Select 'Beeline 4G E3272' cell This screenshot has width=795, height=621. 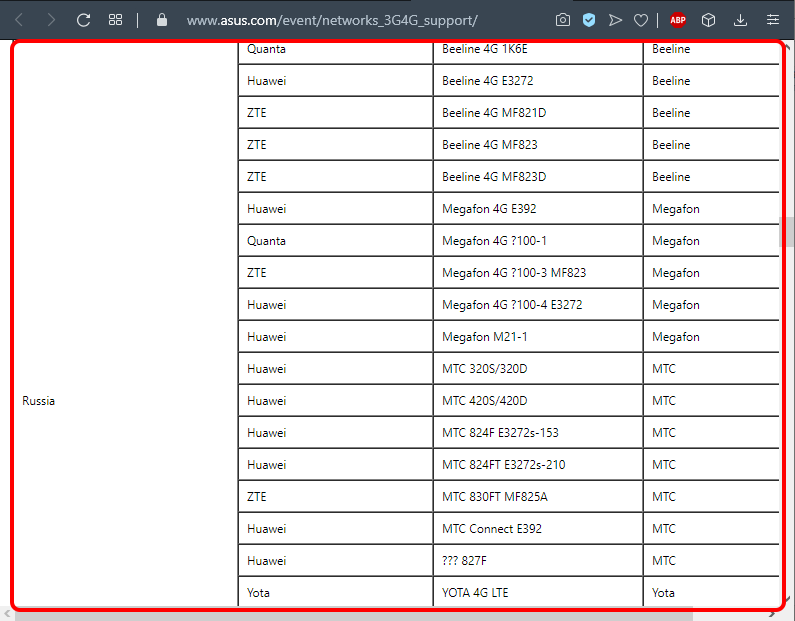(538, 81)
